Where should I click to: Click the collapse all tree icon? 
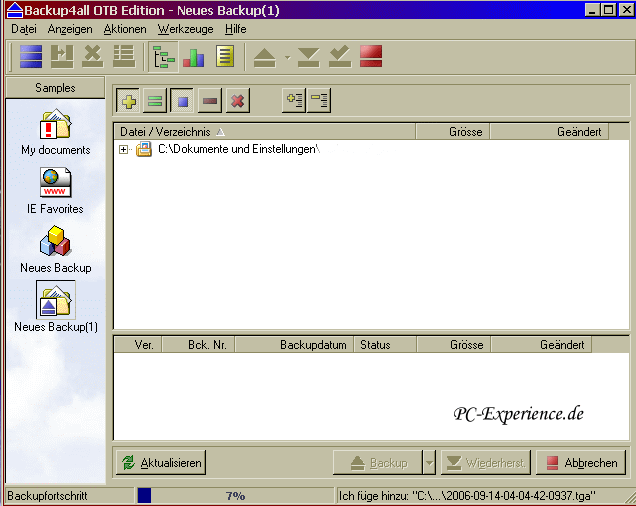319,100
